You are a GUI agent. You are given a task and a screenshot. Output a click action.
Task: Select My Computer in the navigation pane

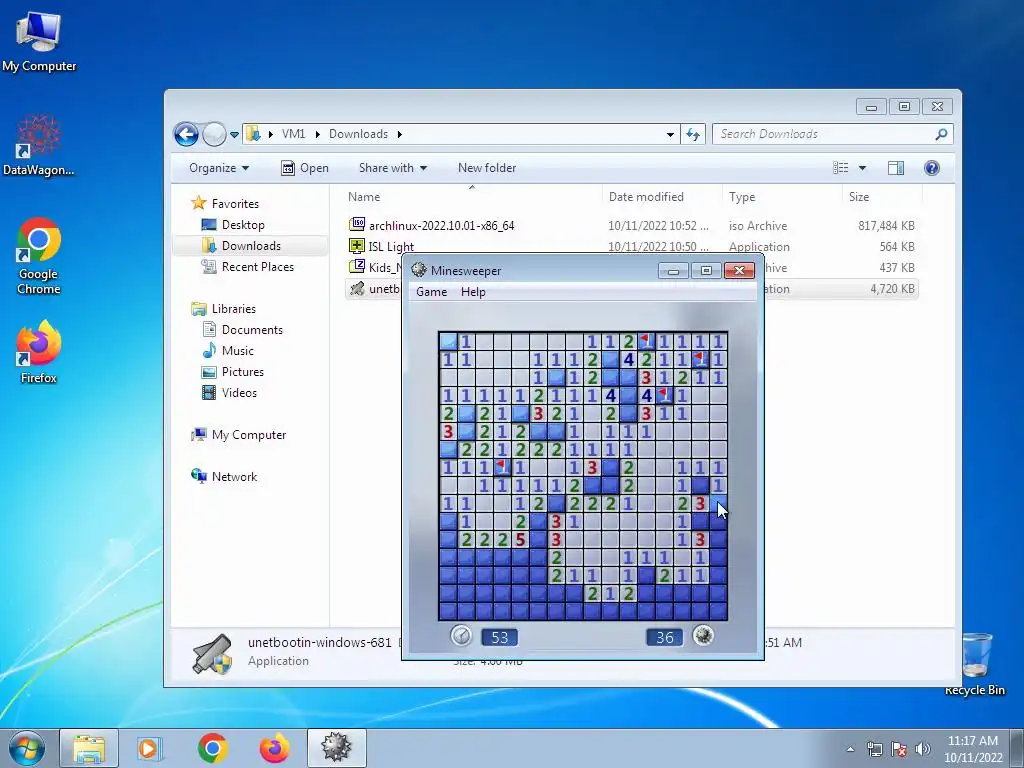[x=238, y=435]
